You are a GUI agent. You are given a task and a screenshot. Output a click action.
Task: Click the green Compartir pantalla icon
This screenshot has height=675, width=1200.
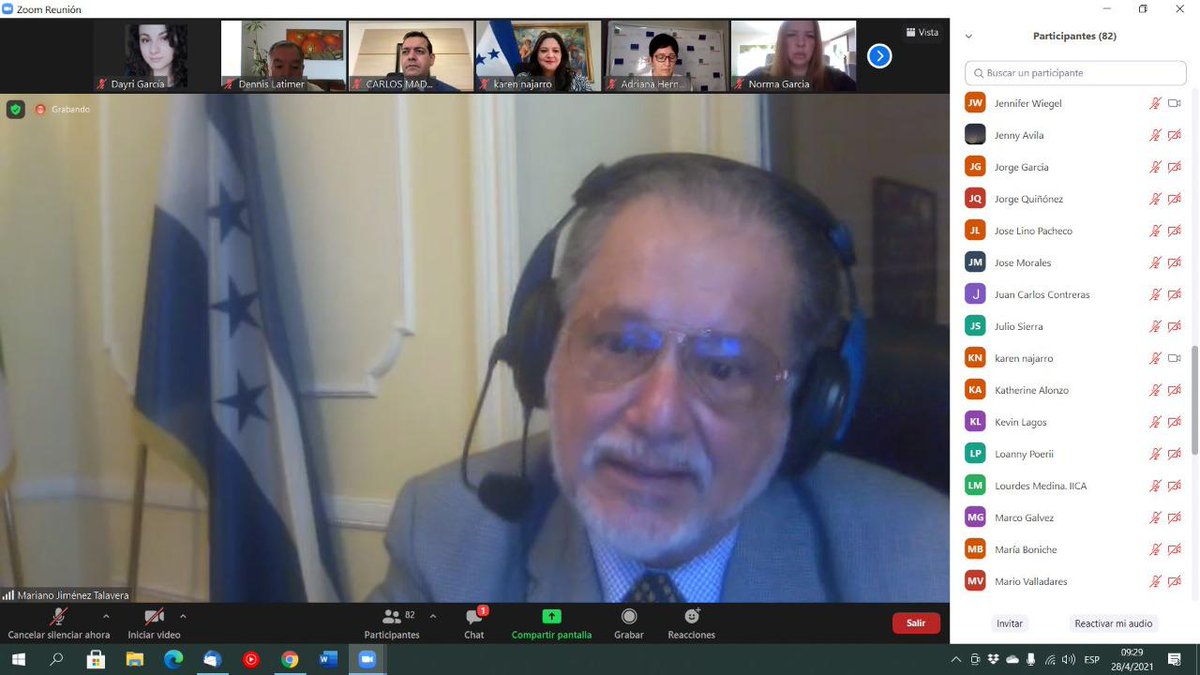[x=551, y=616]
